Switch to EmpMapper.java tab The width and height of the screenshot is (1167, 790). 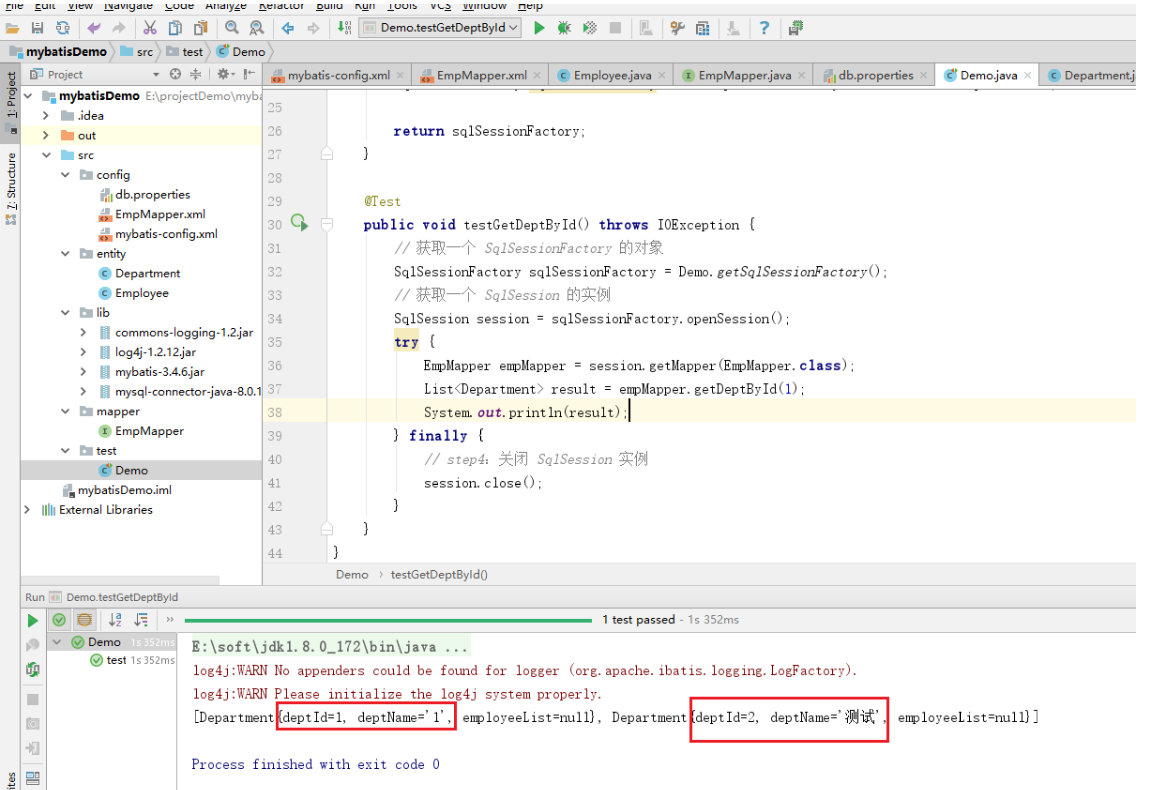(744, 75)
